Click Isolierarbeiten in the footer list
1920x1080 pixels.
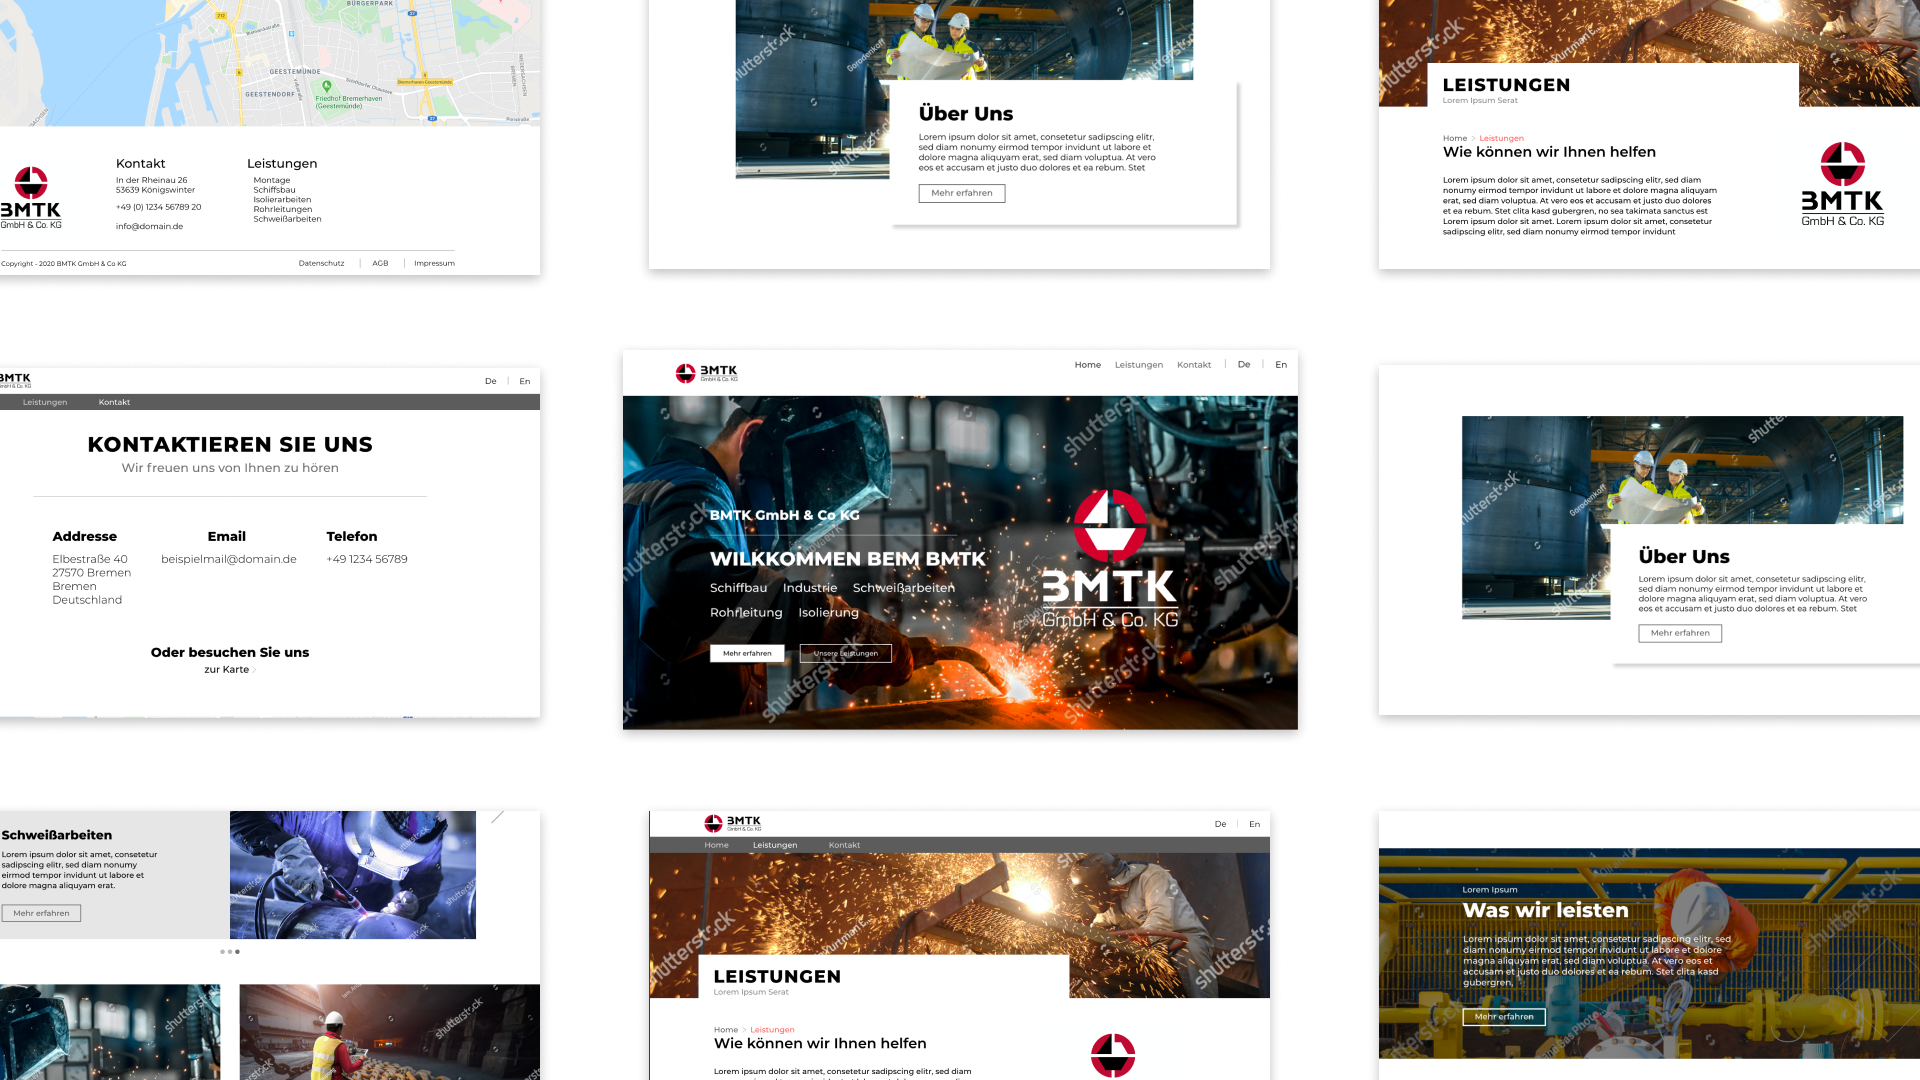pyautogui.click(x=282, y=200)
